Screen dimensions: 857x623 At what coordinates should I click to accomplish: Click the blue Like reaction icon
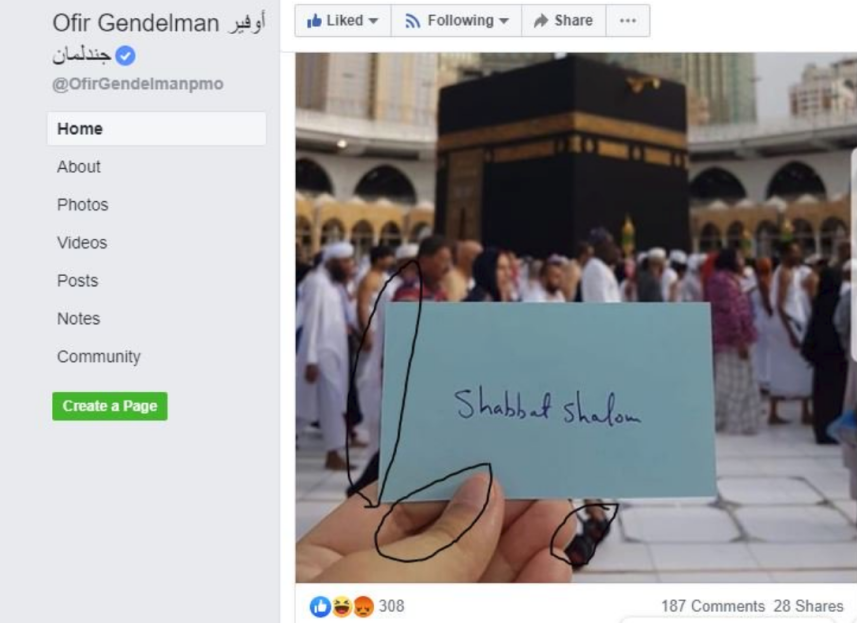coord(320,606)
